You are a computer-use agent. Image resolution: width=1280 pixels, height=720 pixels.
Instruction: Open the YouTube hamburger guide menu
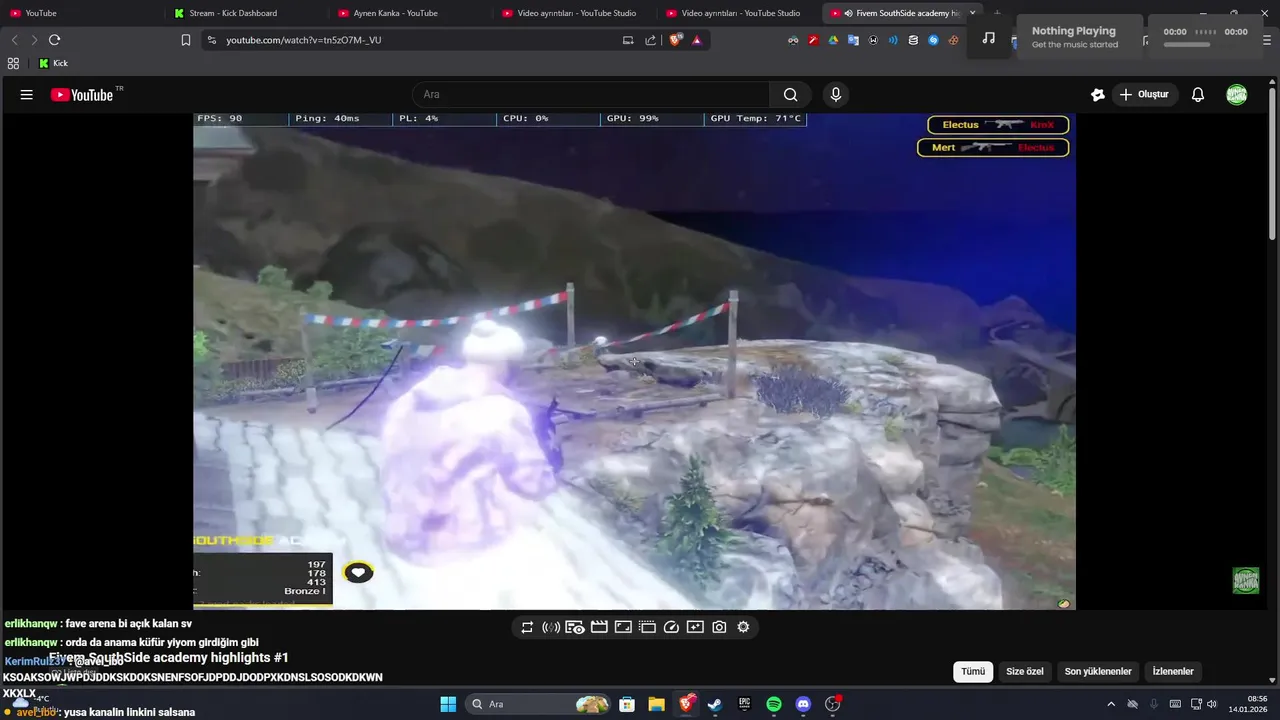[x=27, y=95]
